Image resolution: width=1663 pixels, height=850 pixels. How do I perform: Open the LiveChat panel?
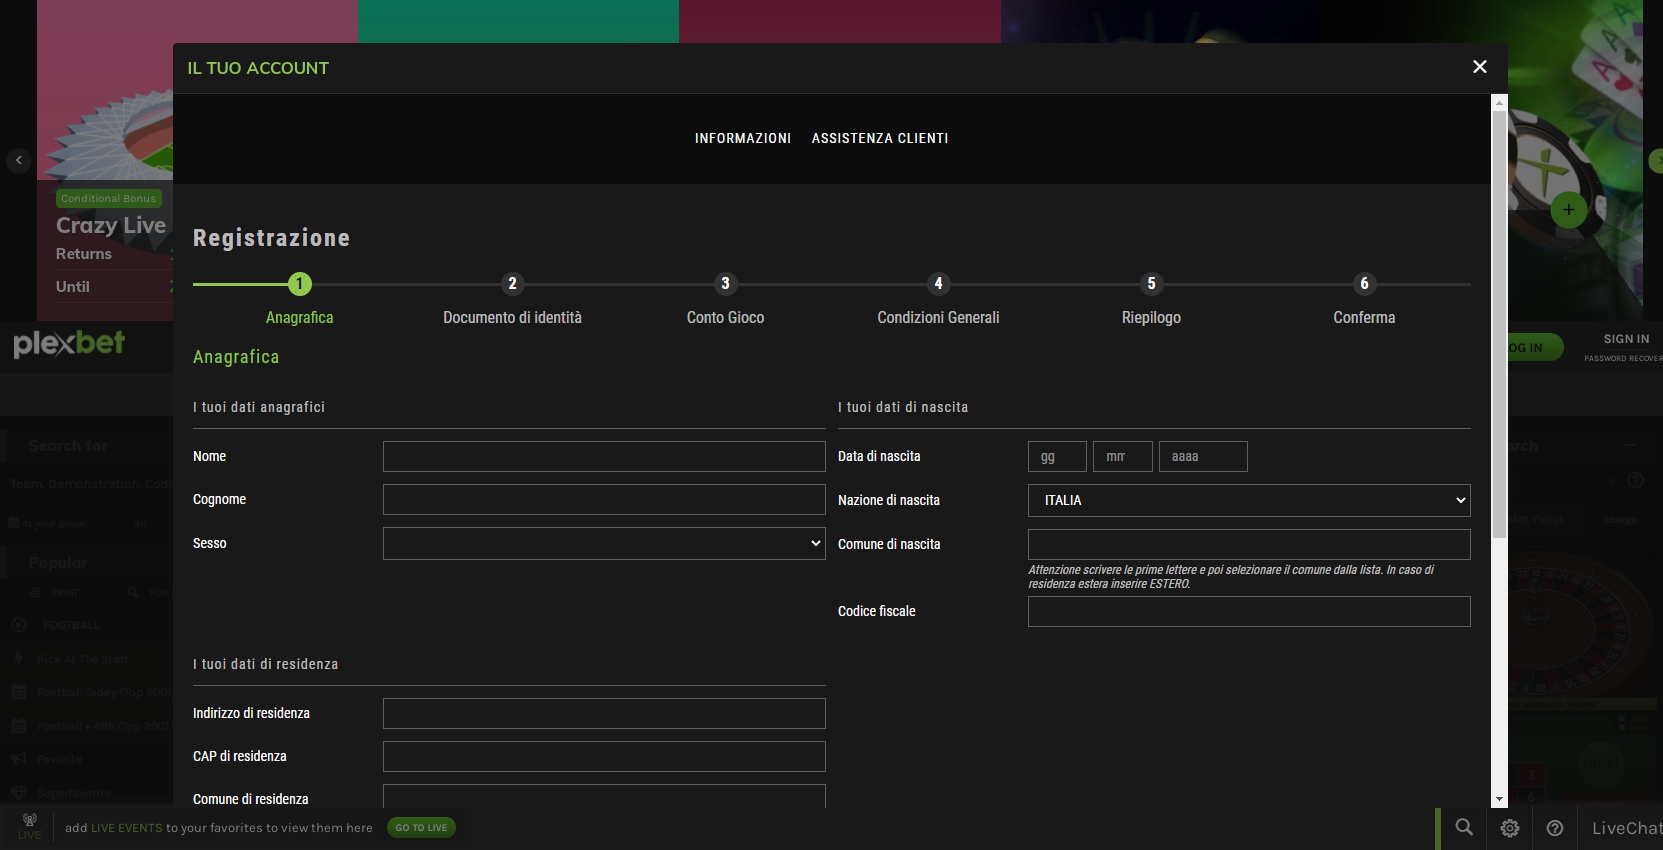pyautogui.click(x=1627, y=828)
